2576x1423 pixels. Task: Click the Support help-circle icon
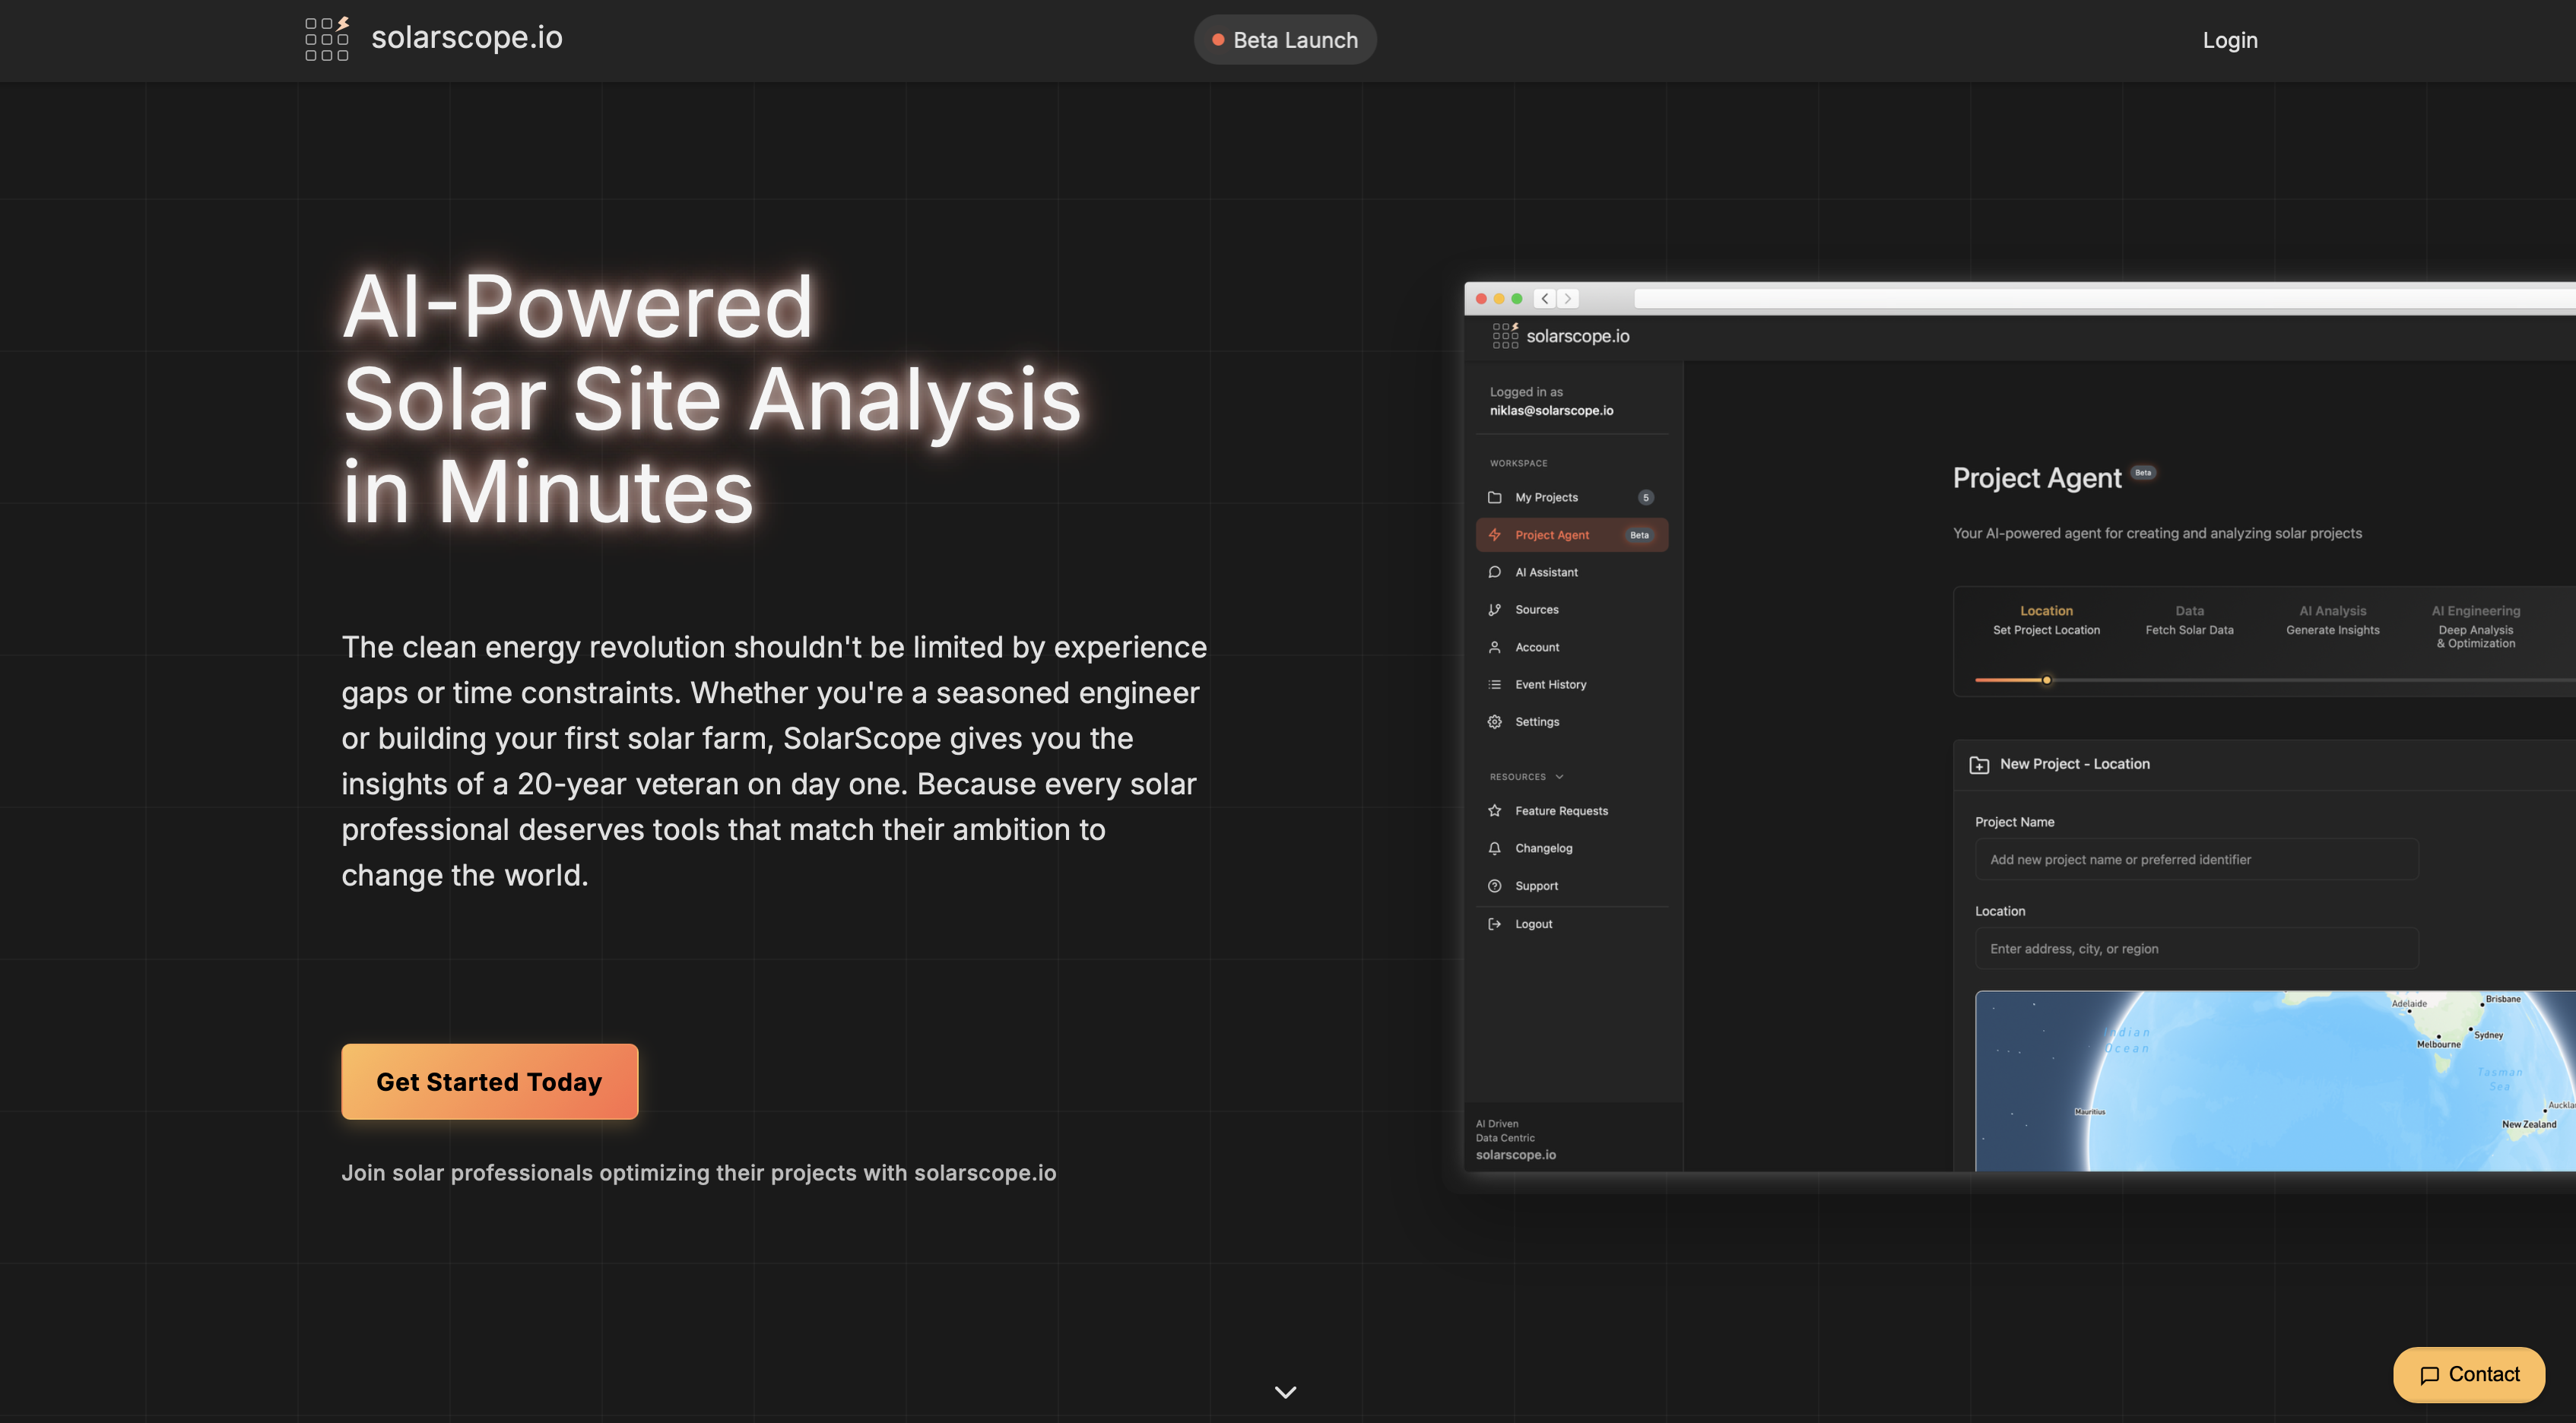(x=1495, y=886)
